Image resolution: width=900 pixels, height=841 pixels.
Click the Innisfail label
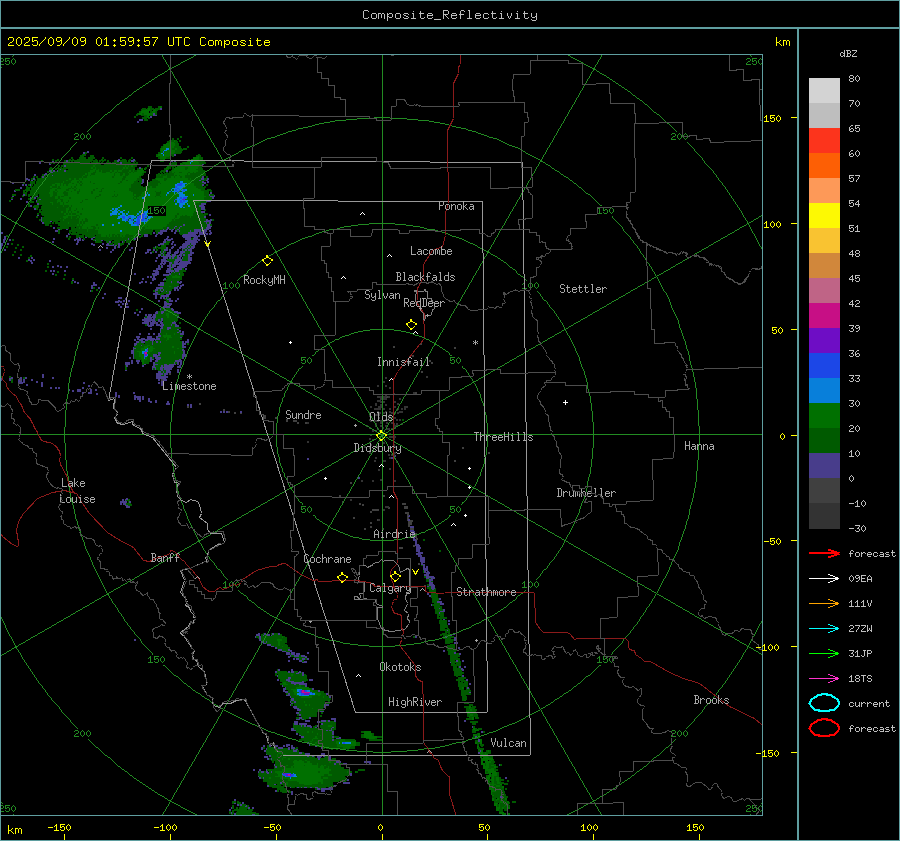403,362
